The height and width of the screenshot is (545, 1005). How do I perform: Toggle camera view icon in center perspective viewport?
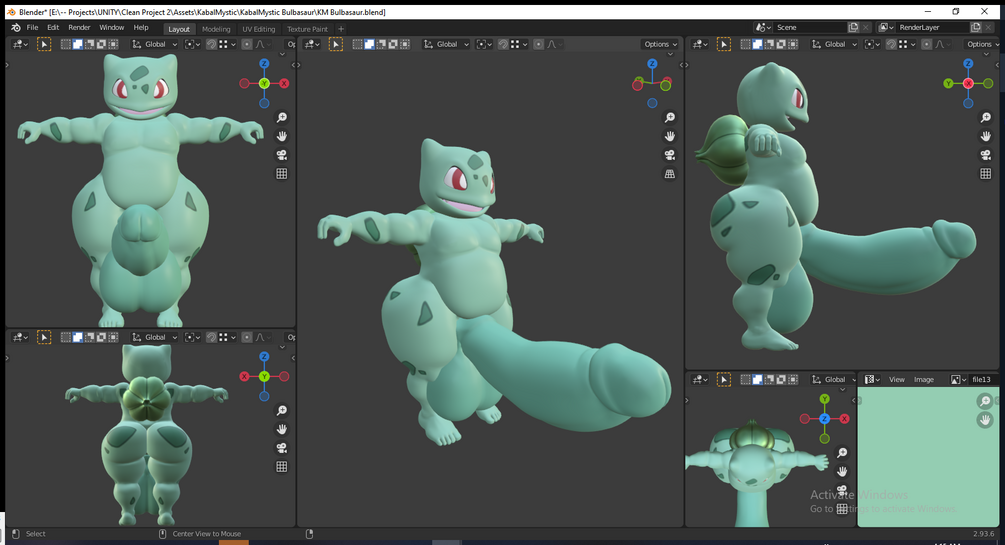tap(670, 155)
